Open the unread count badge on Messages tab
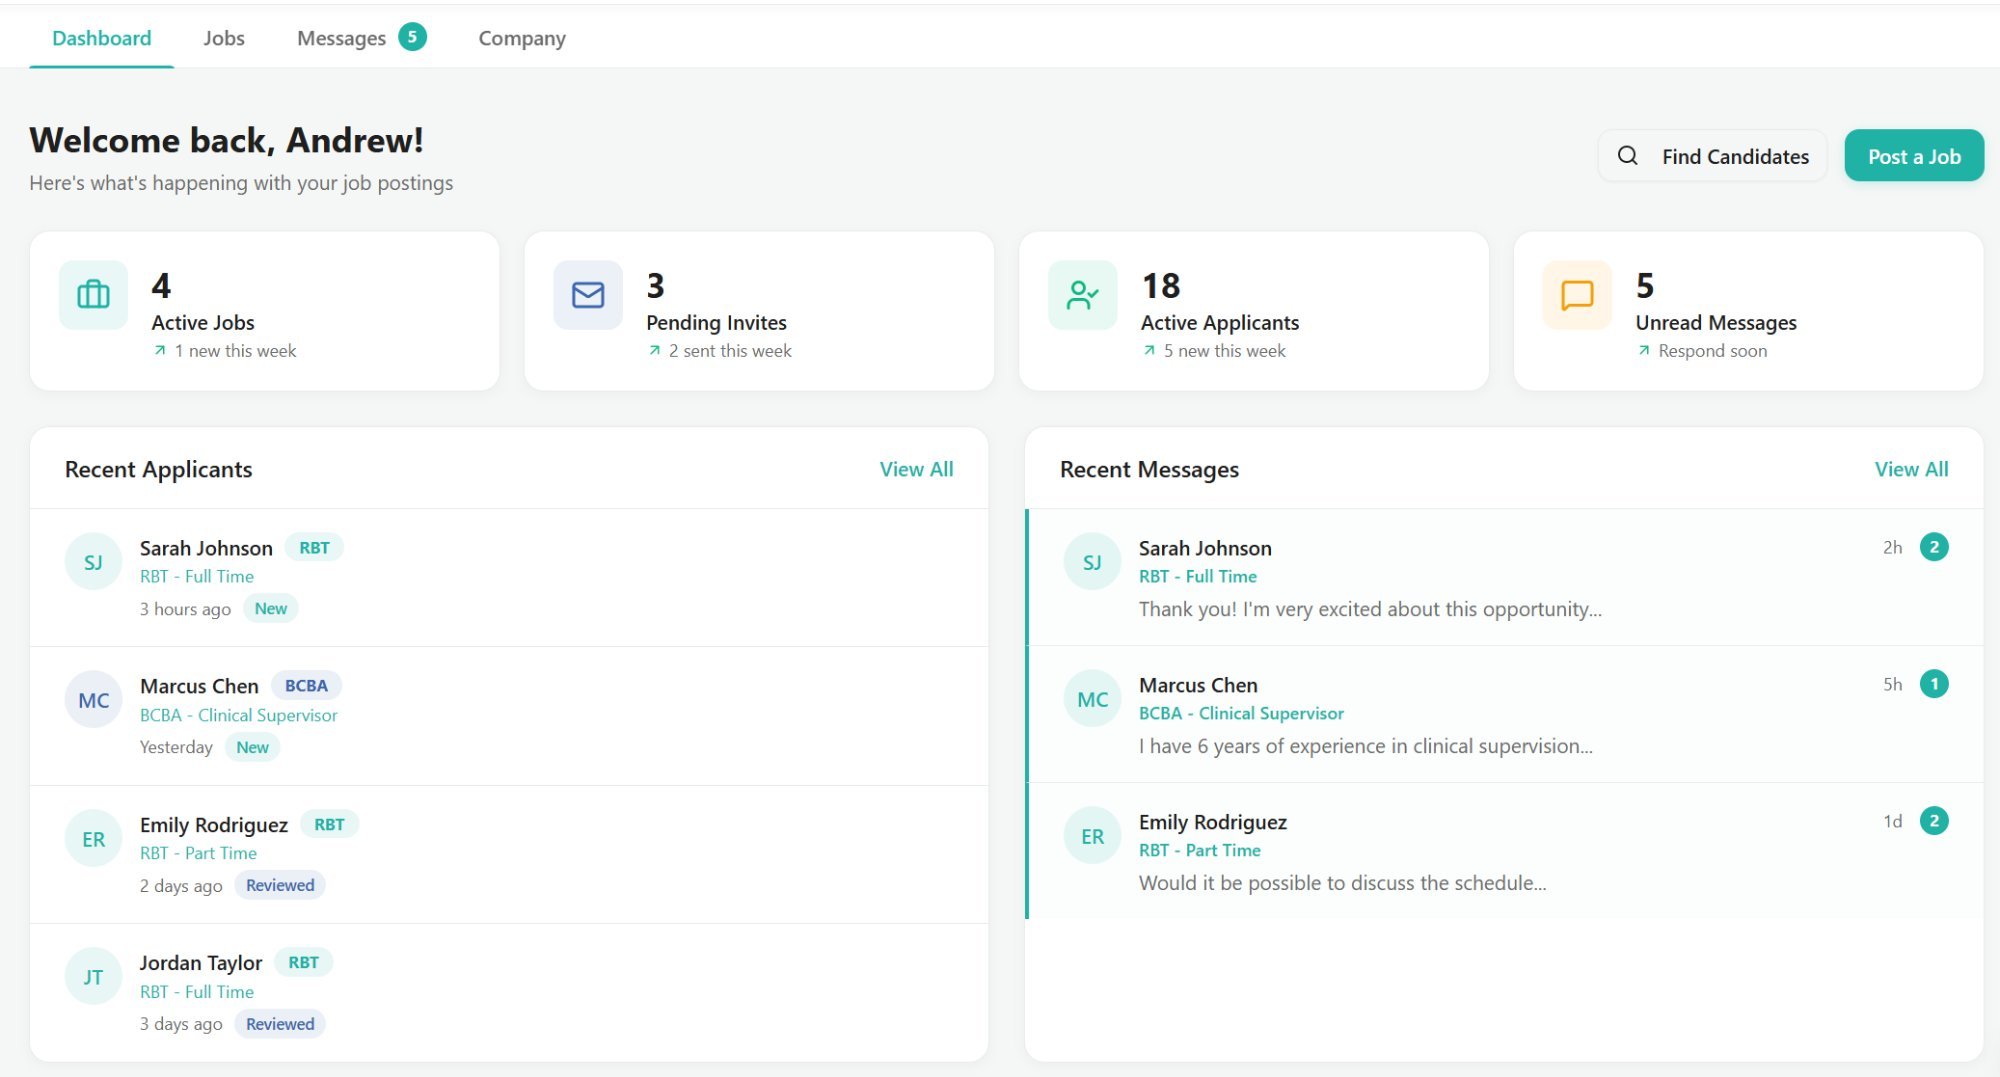This screenshot has width=2000, height=1077. tap(411, 36)
